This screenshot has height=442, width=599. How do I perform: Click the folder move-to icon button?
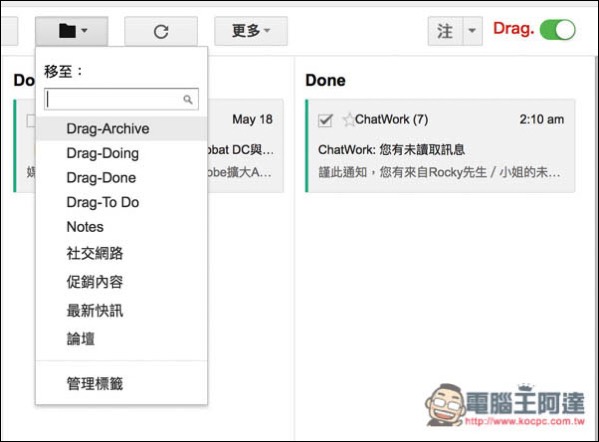[x=71, y=31]
